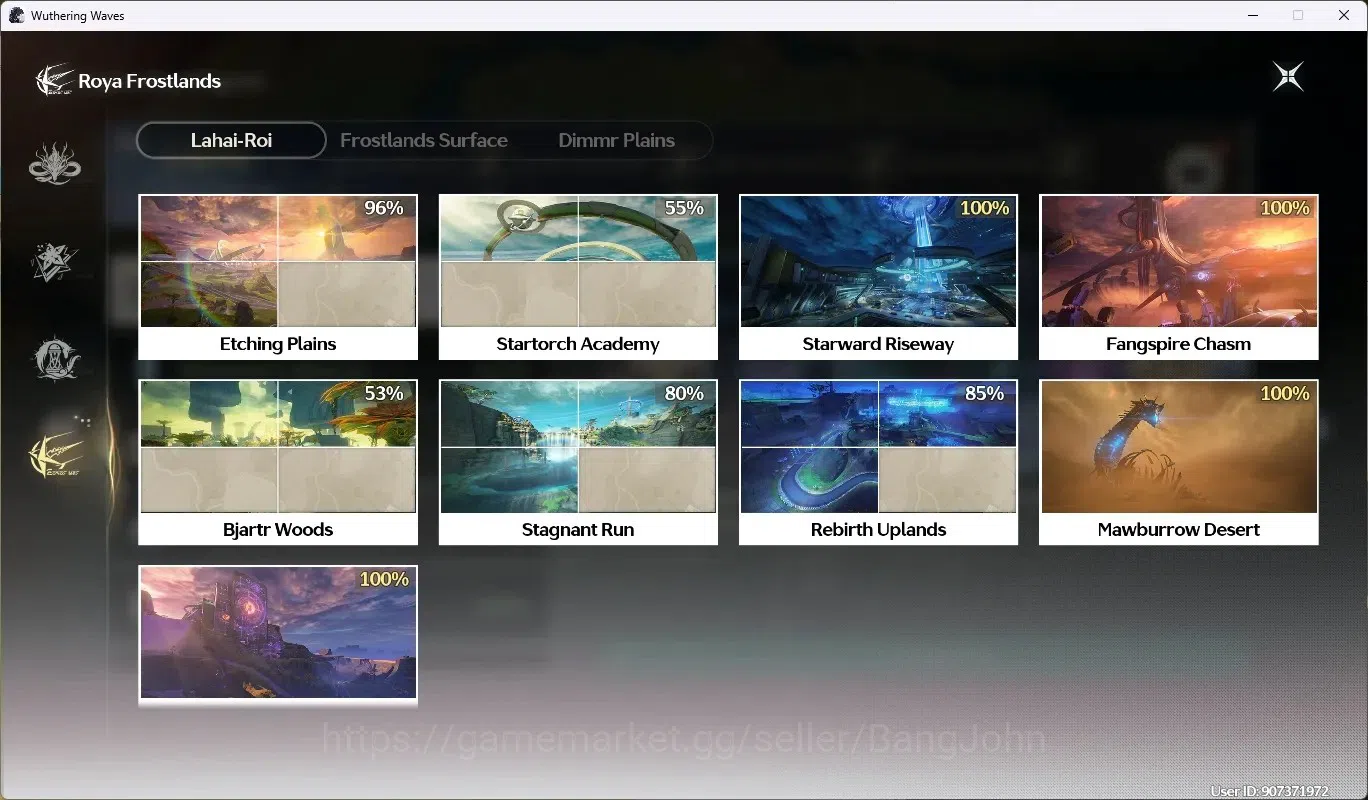Click the 100% progress value on Fangspire Chasm
This screenshot has height=800, width=1368.
1285,208
